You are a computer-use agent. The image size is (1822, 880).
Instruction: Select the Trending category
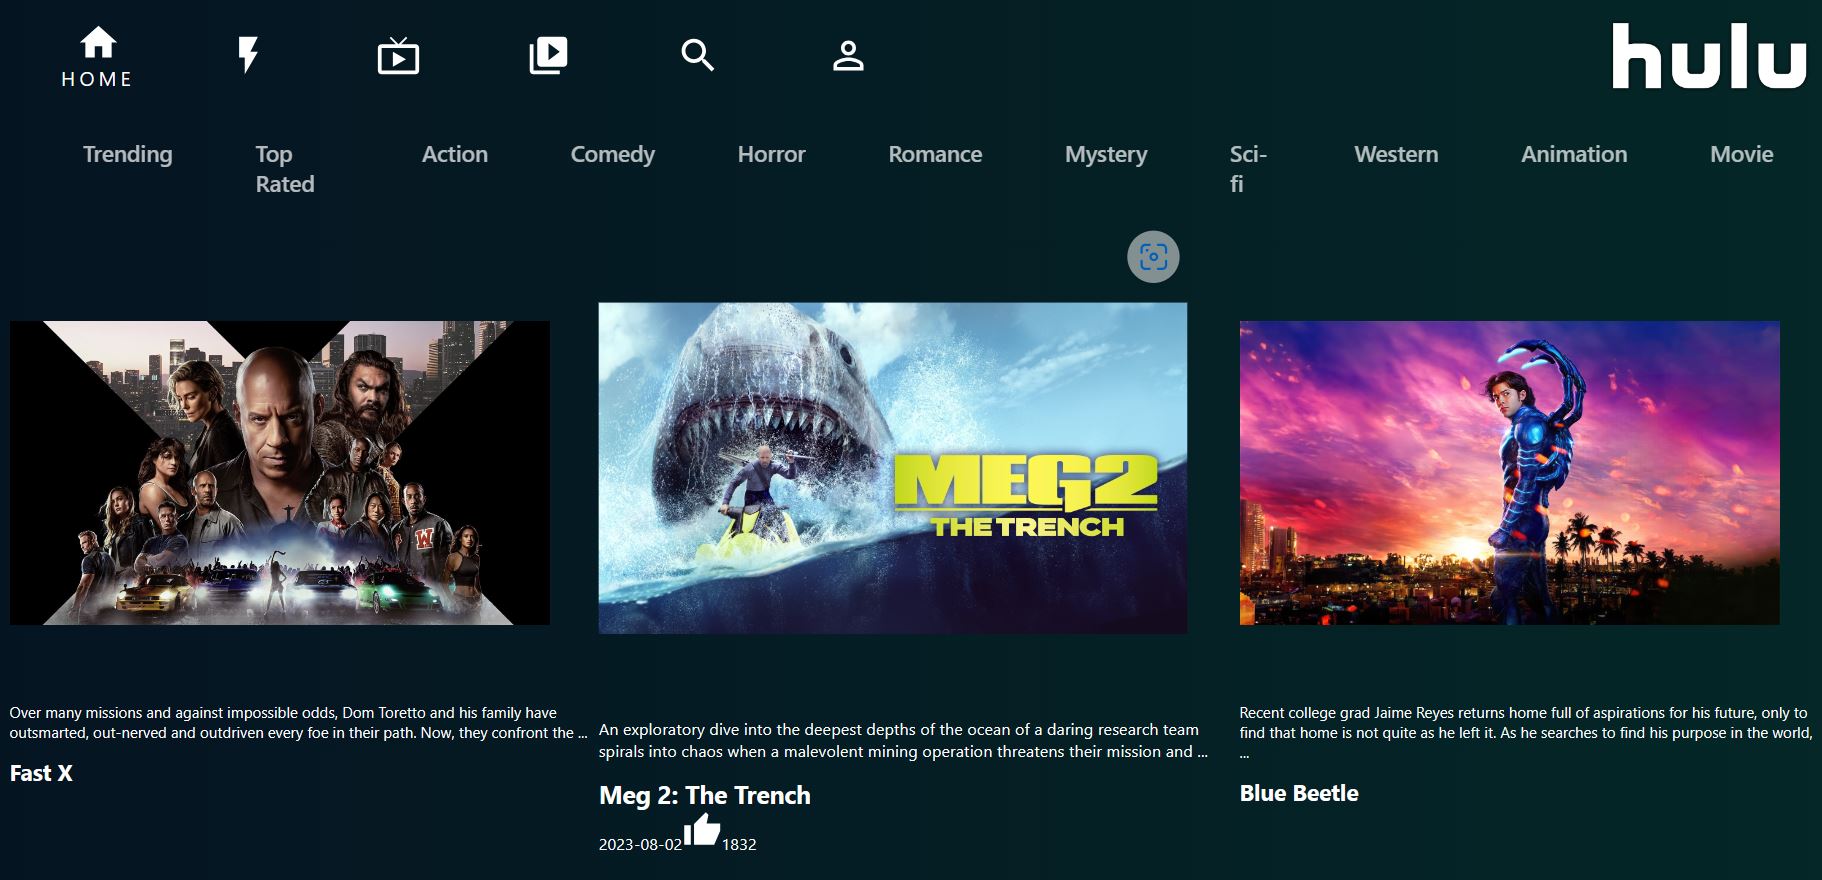[x=127, y=154]
